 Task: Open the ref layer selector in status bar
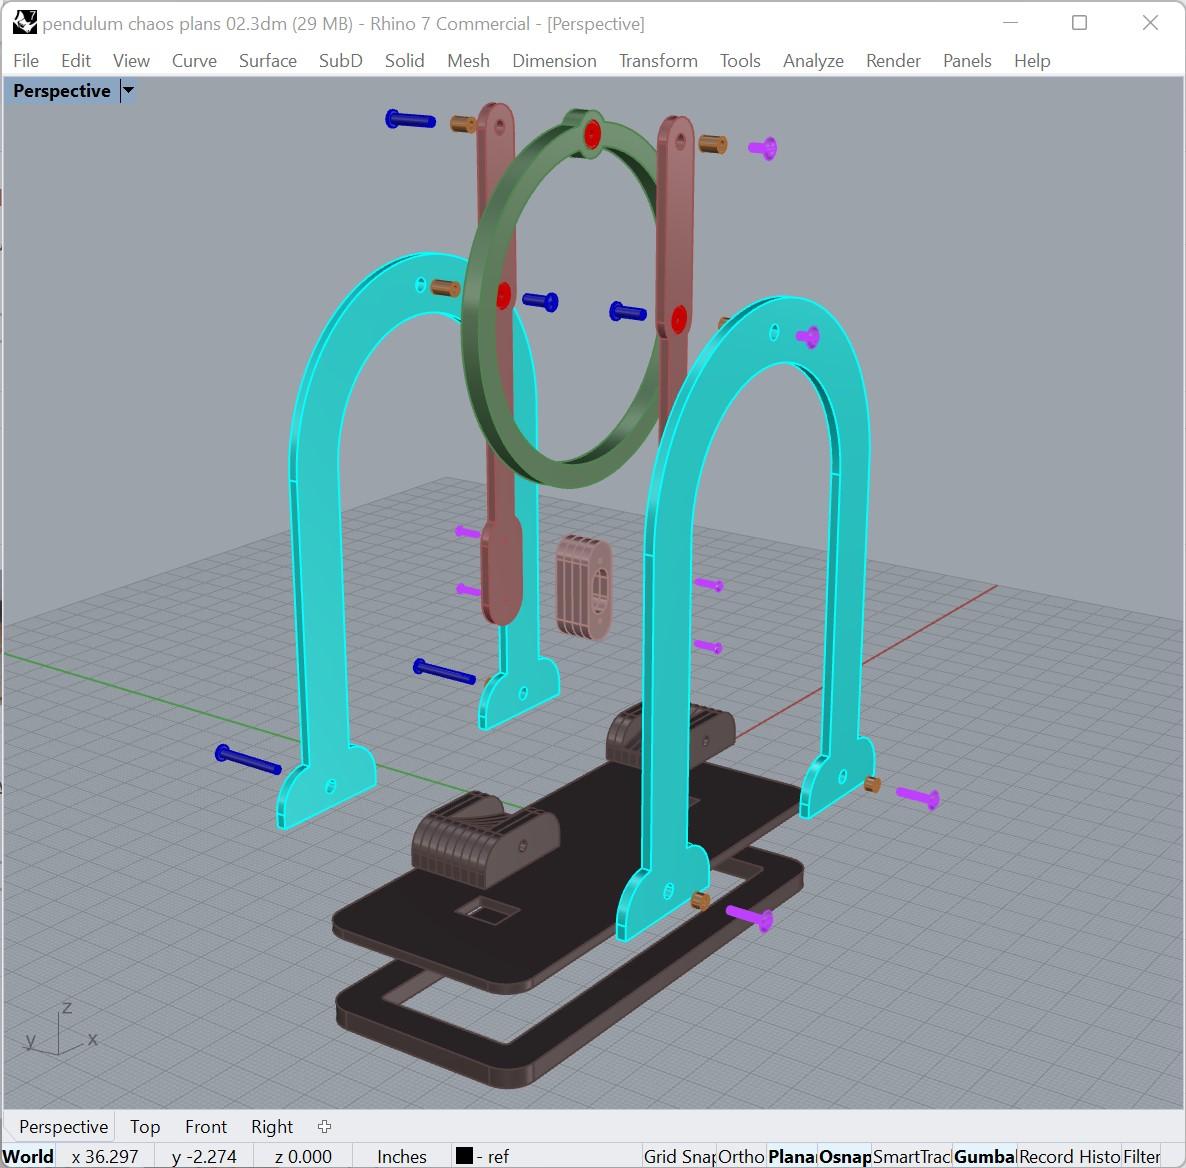coord(483,1156)
